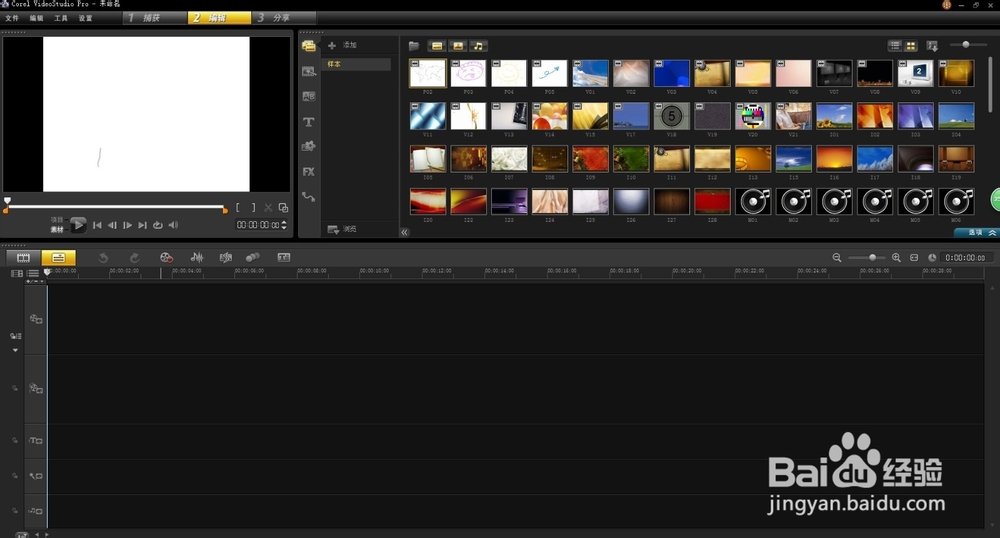Toggle show photos filter in library
This screenshot has height=538, width=1000.
point(458,46)
